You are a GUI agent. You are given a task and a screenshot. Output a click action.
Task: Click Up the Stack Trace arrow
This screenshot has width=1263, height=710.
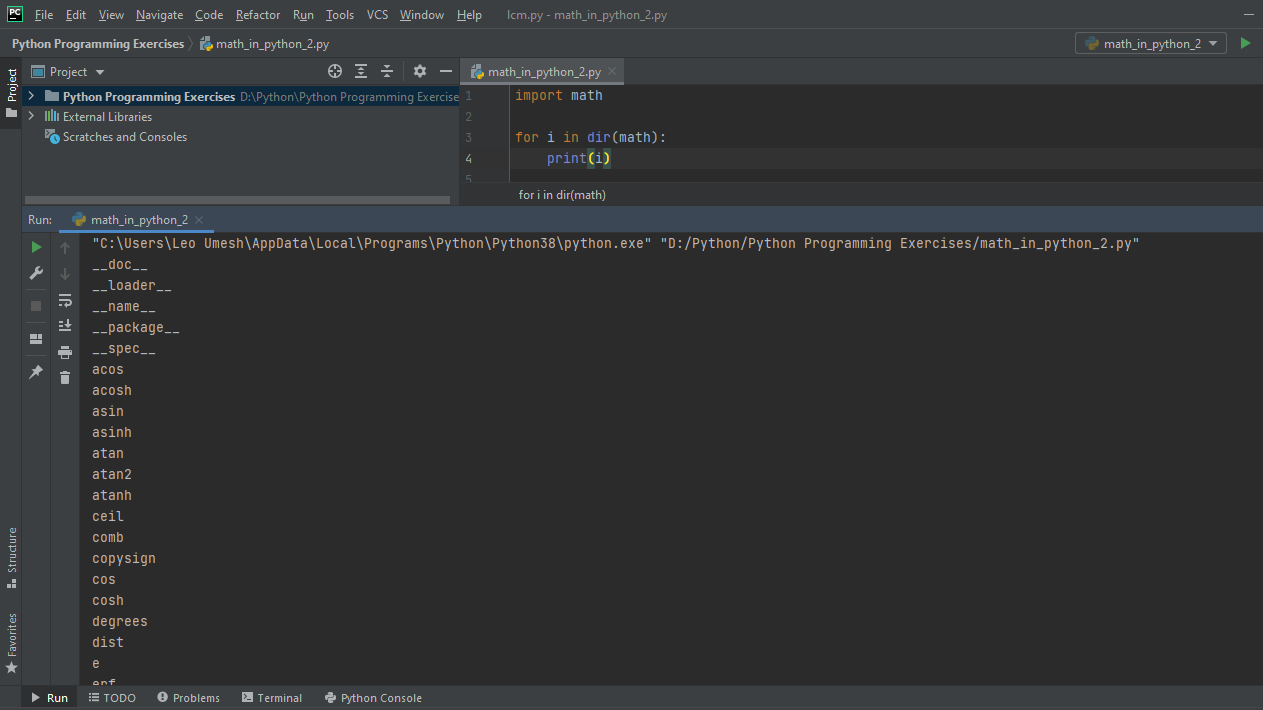click(65, 247)
